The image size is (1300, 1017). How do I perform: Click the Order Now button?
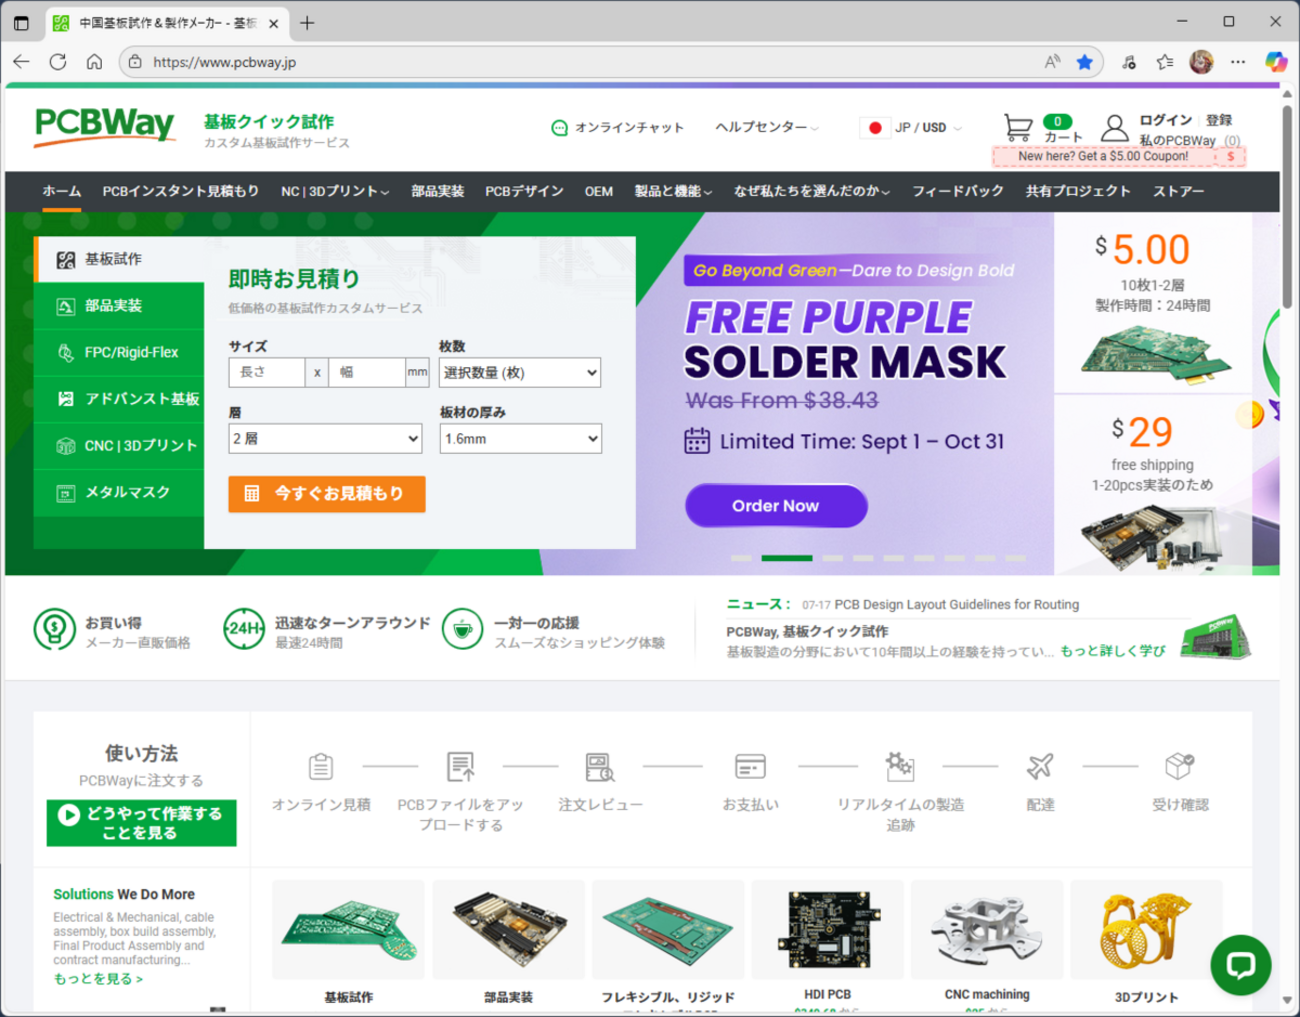pyautogui.click(x=776, y=506)
